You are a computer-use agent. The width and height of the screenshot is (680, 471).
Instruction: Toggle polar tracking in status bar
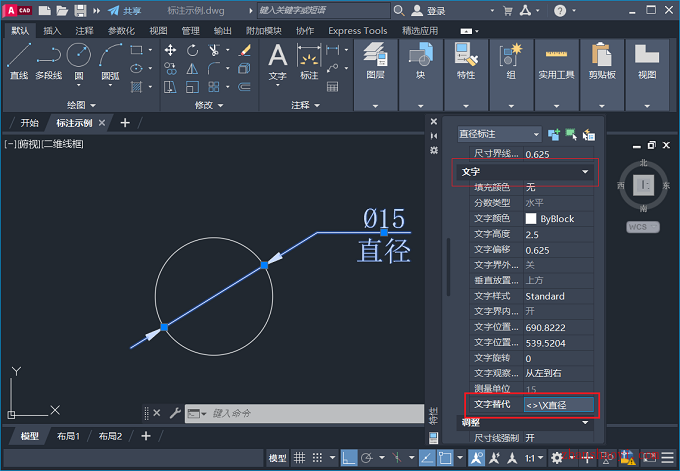(x=367, y=458)
